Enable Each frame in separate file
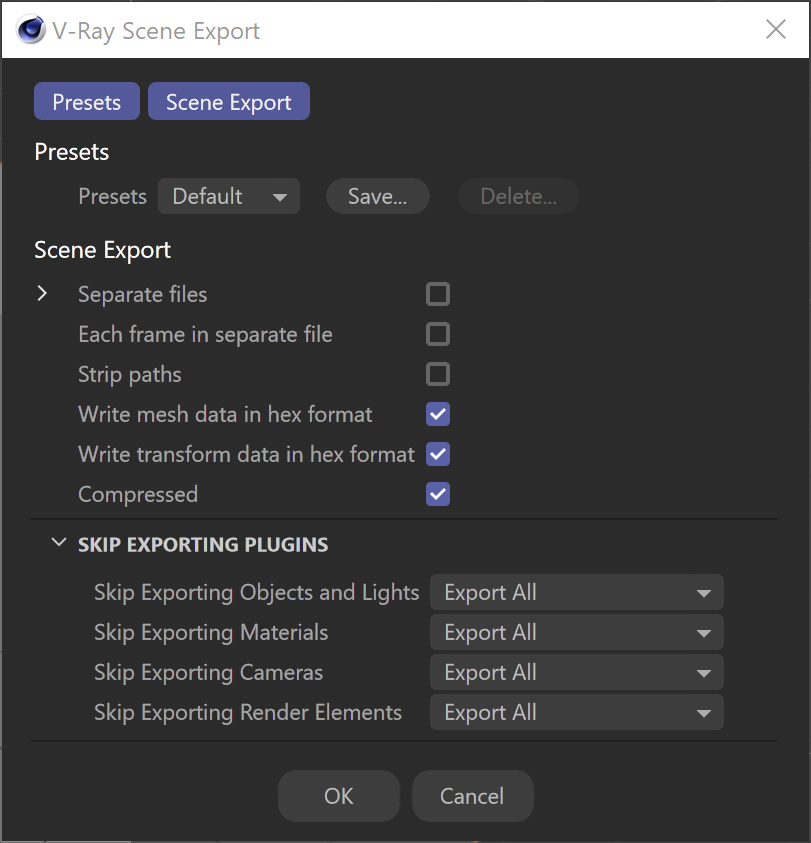The image size is (811, 843). coord(438,334)
